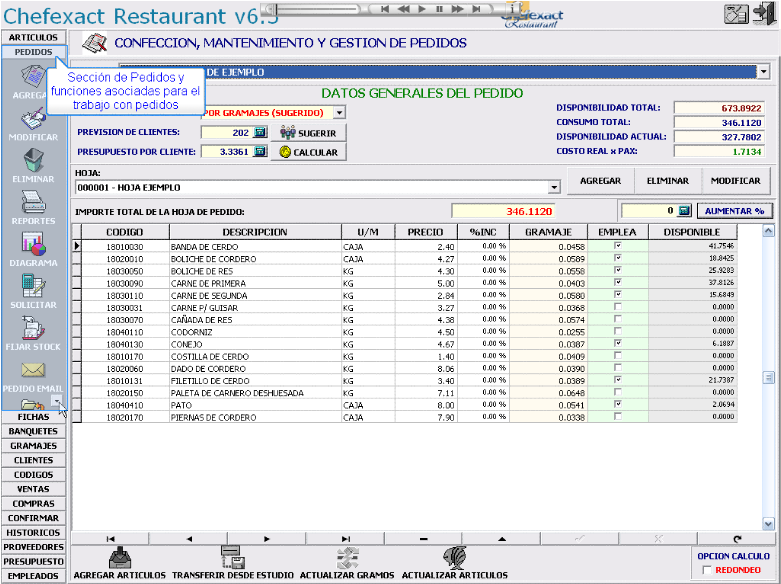Click the edit record up-triangle navigator button
Viewport: 781px width, 584px height.
[502, 539]
